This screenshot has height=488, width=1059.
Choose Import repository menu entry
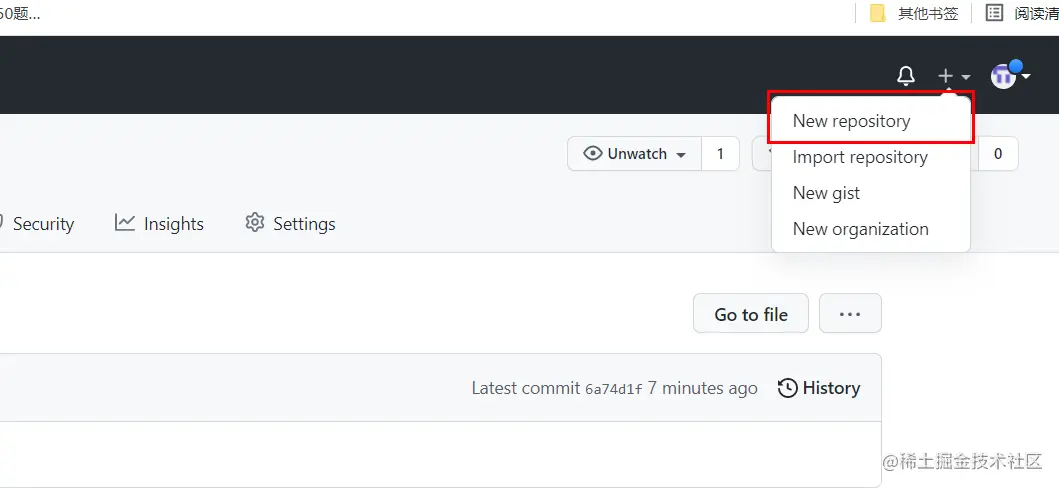pos(859,157)
